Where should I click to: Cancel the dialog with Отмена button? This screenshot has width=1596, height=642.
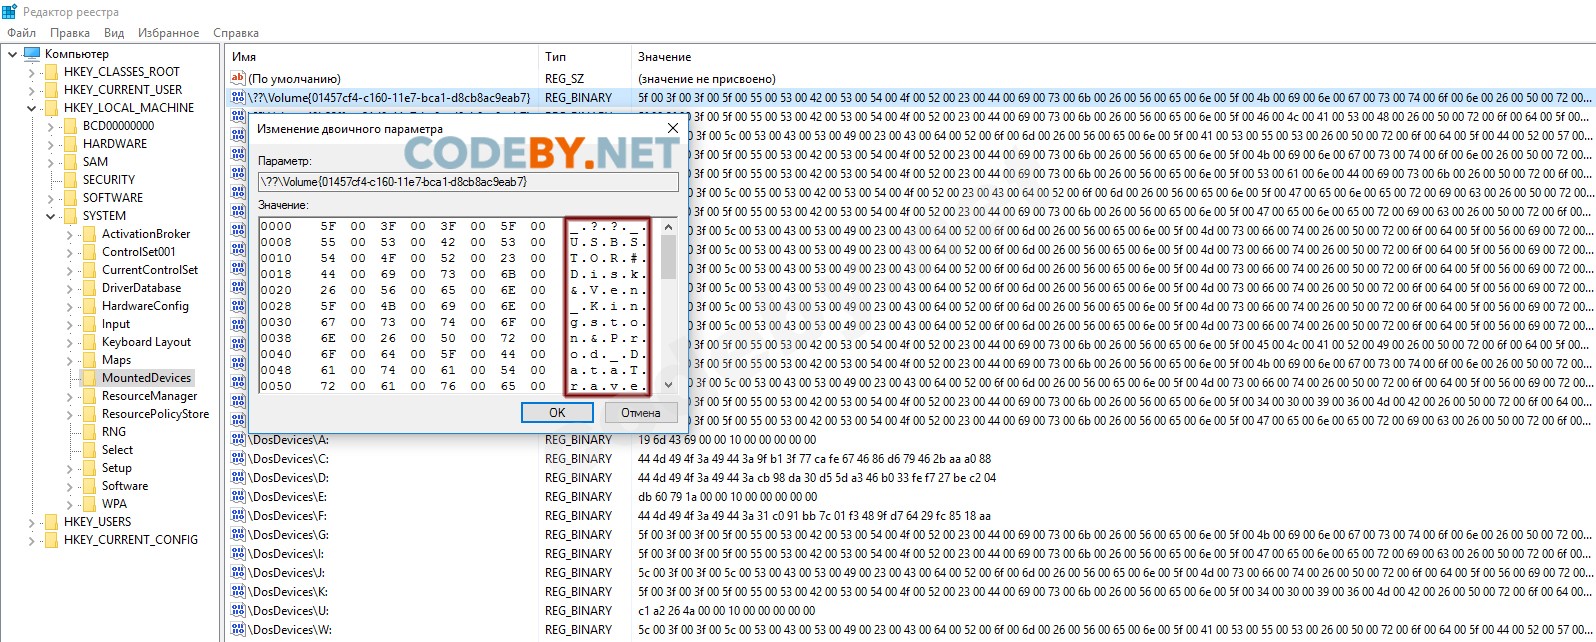pos(640,412)
